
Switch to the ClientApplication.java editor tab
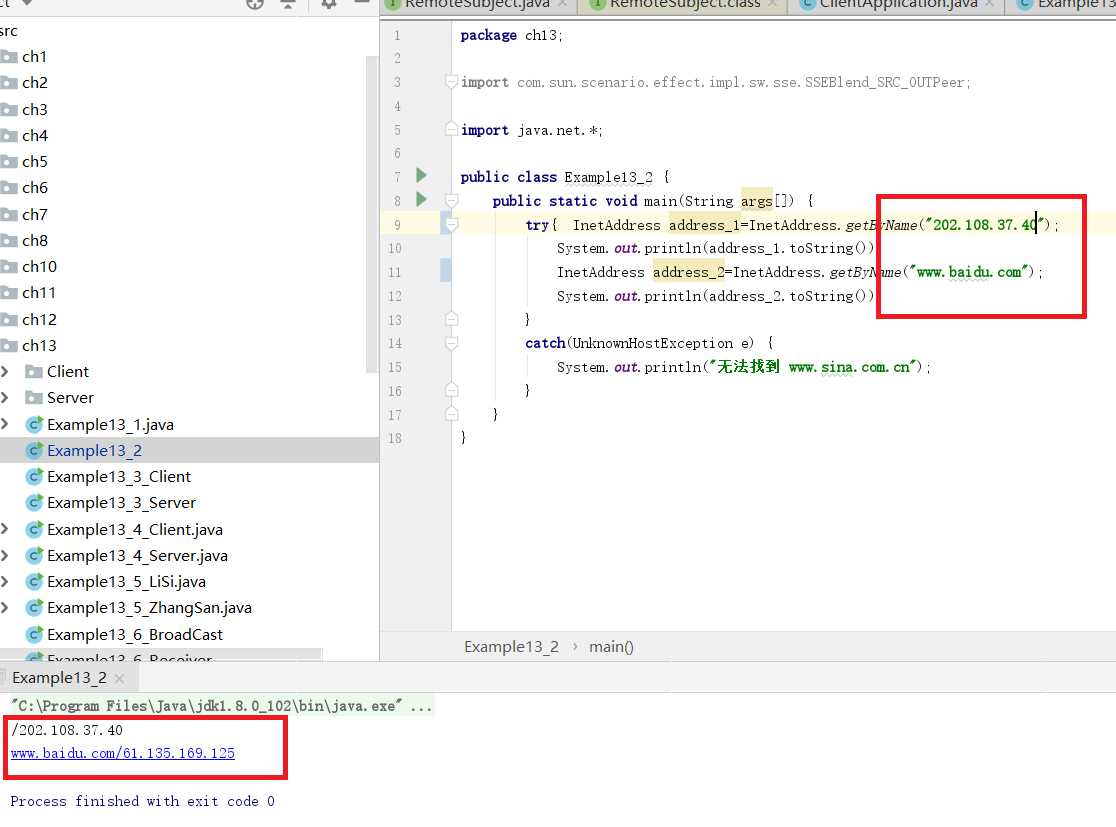[x=897, y=4]
